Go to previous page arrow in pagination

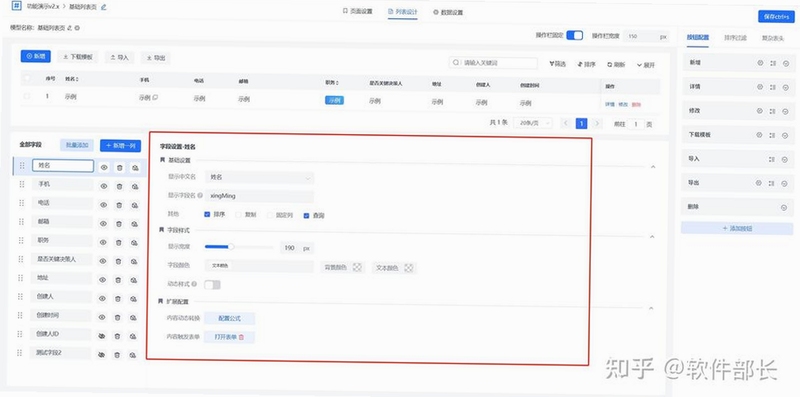(x=565, y=123)
